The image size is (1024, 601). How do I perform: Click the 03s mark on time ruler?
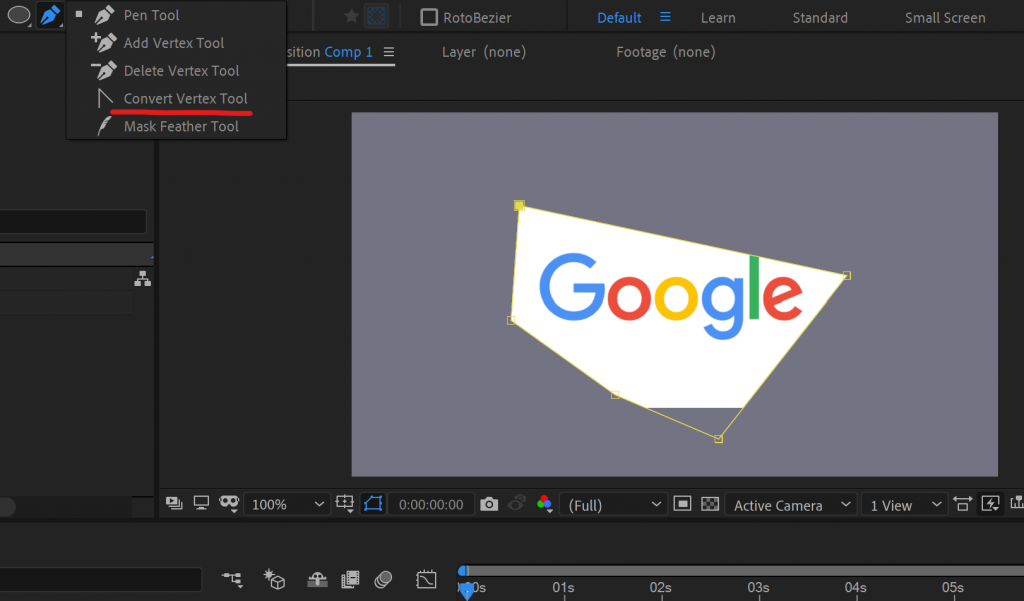click(x=758, y=587)
